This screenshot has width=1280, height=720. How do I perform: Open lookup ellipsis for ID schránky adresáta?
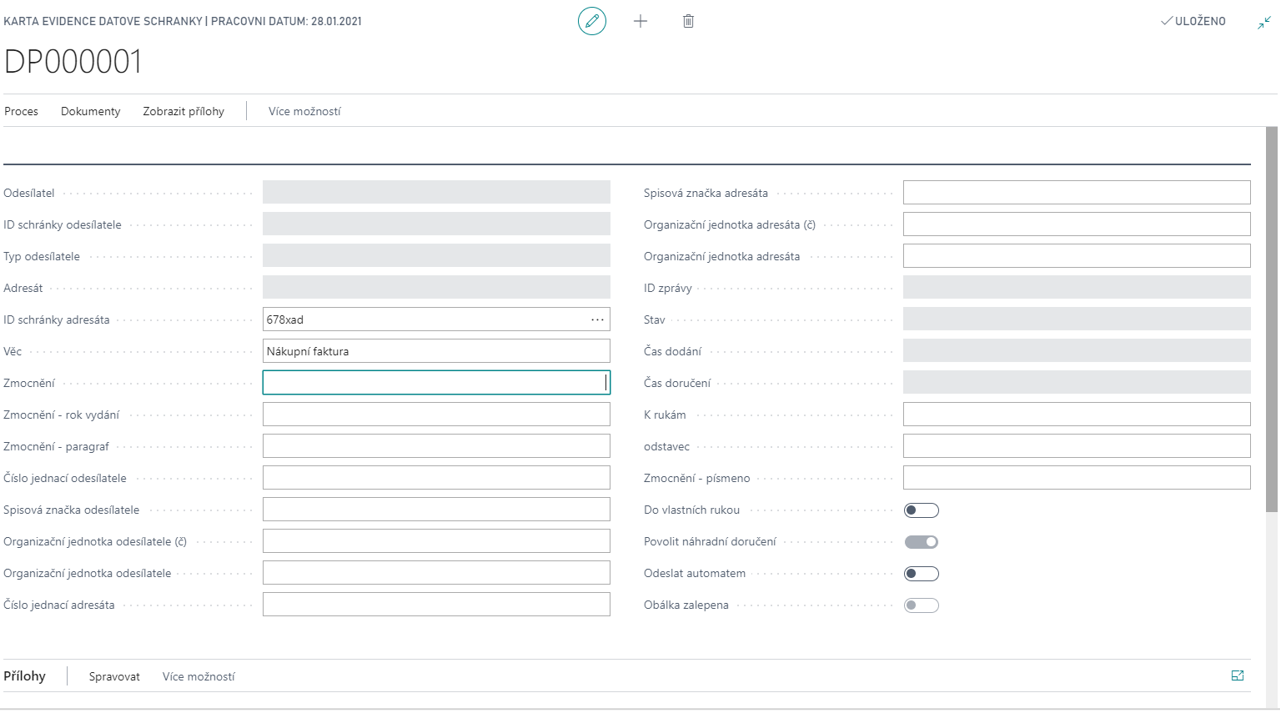[x=597, y=320]
